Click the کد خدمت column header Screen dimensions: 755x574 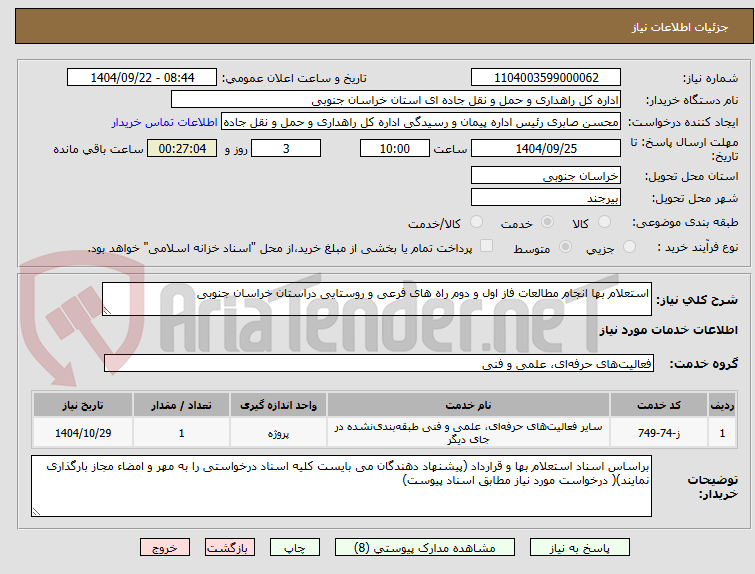click(658, 405)
